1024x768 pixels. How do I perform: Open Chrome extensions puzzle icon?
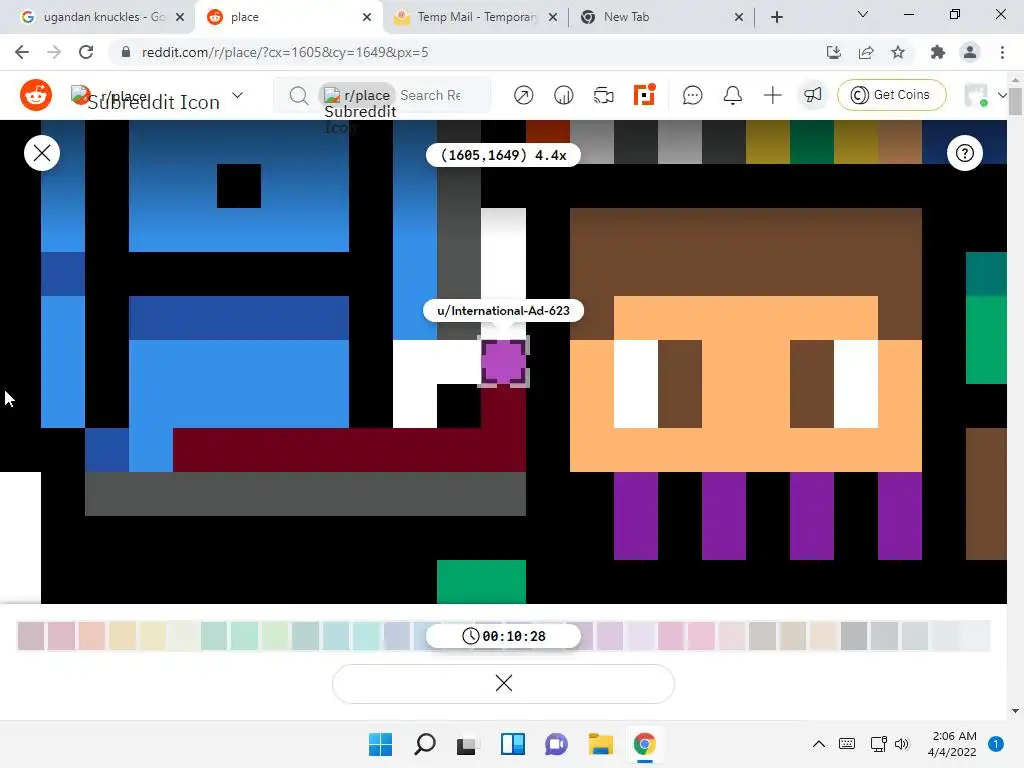pos(938,52)
